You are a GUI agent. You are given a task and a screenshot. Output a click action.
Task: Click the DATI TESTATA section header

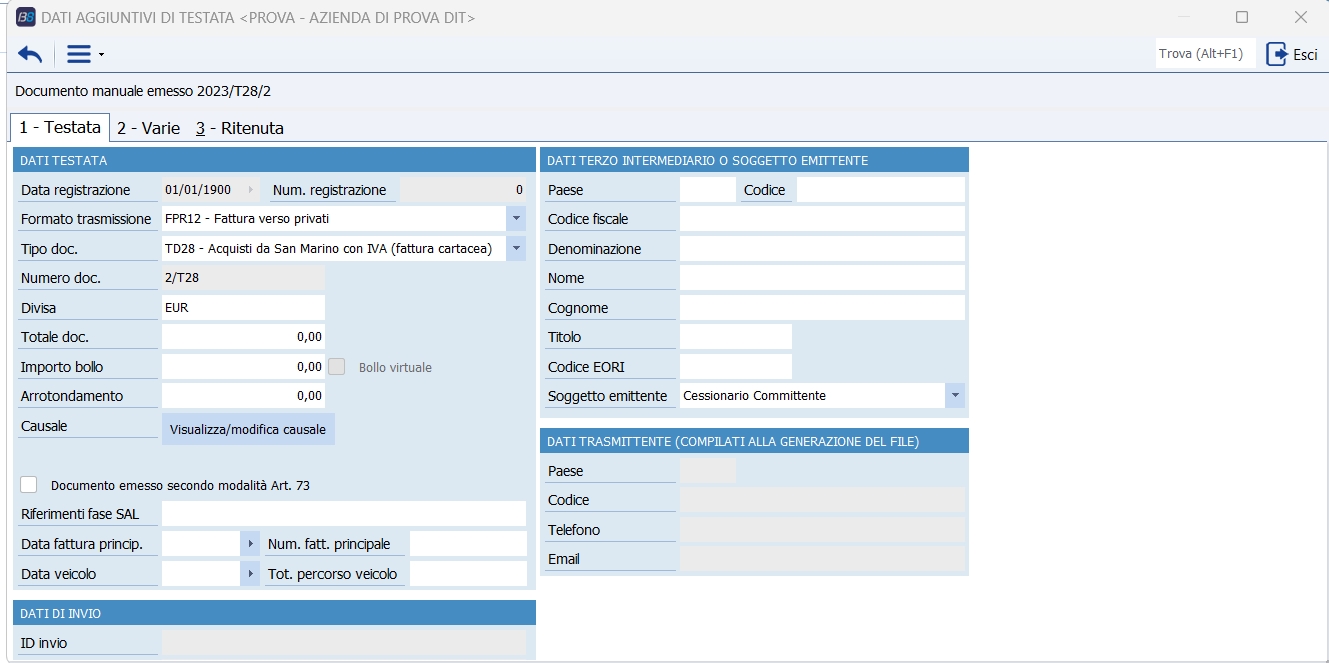(275, 160)
